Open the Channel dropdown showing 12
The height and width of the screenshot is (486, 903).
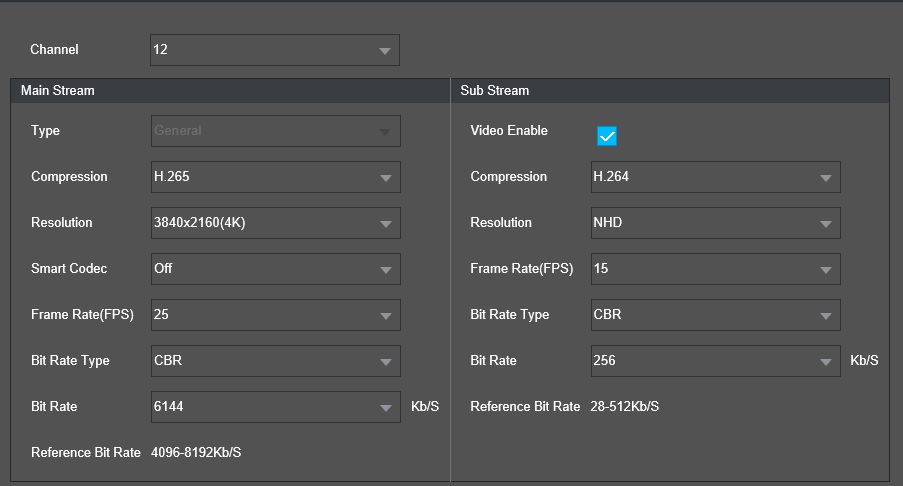click(275, 50)
